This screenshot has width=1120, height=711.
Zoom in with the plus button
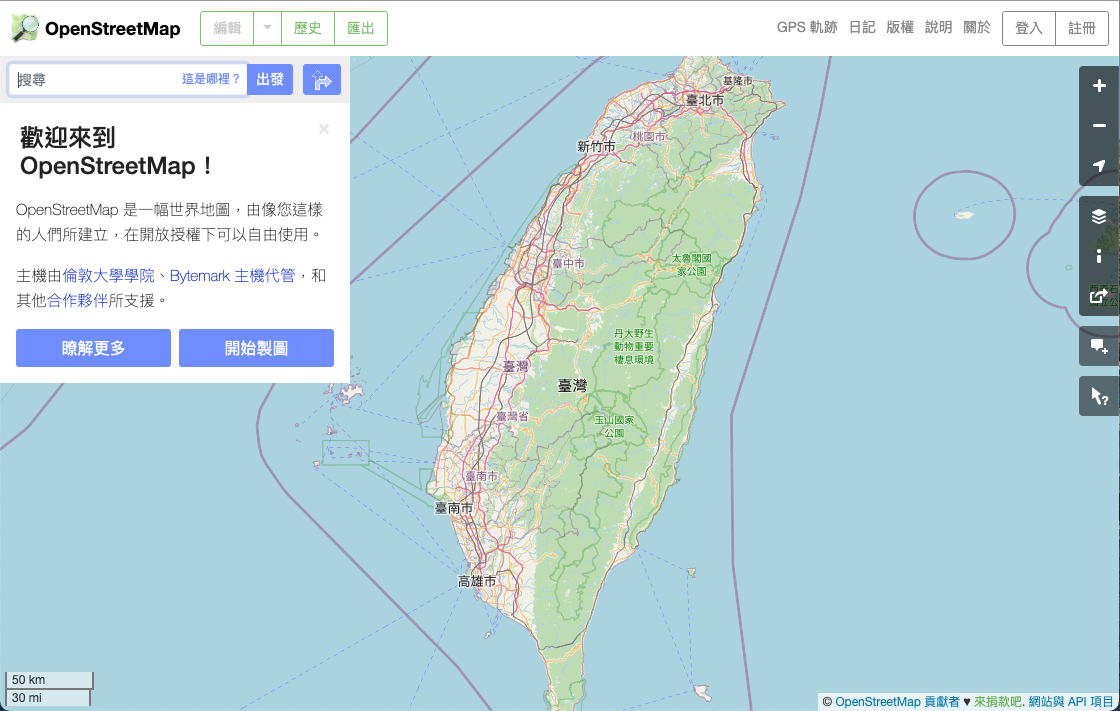pos(1099,86)
